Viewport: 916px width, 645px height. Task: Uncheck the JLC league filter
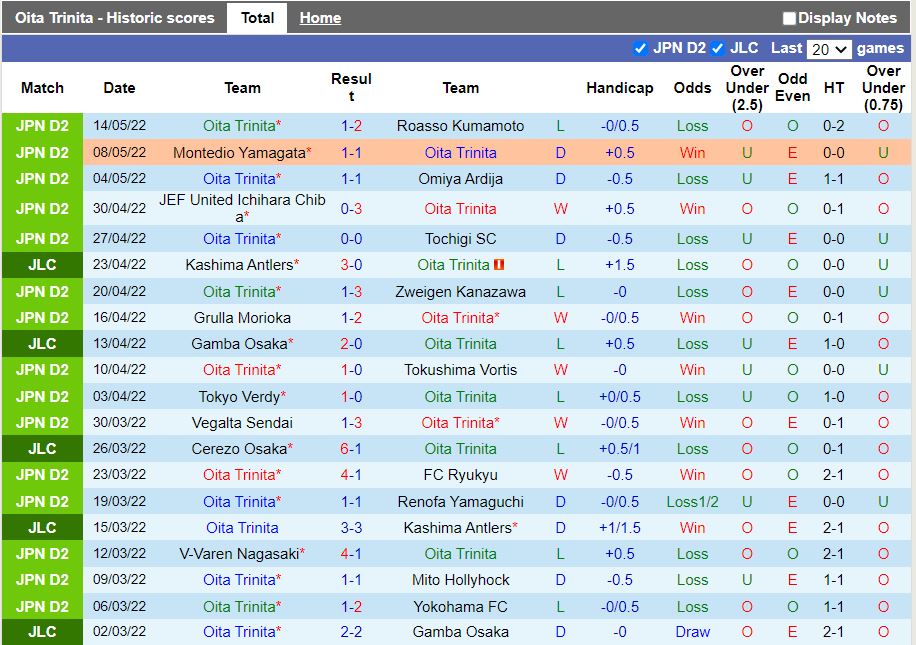coord(717,48)
